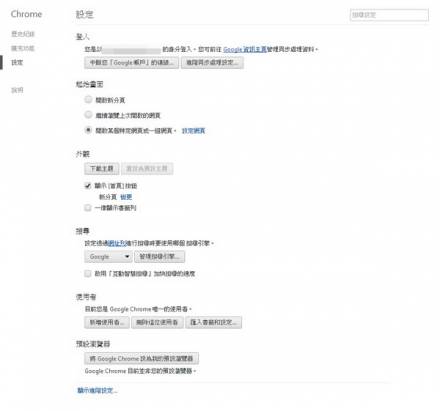Click the disconnect Google Account button
Screen dimensions: 440x411
click(x=131, y=63)
